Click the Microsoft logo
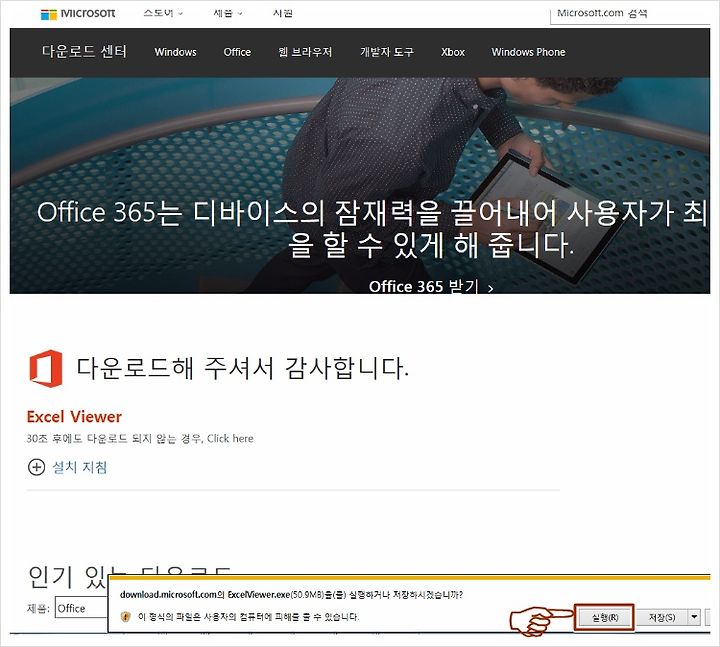 point(78,14)
